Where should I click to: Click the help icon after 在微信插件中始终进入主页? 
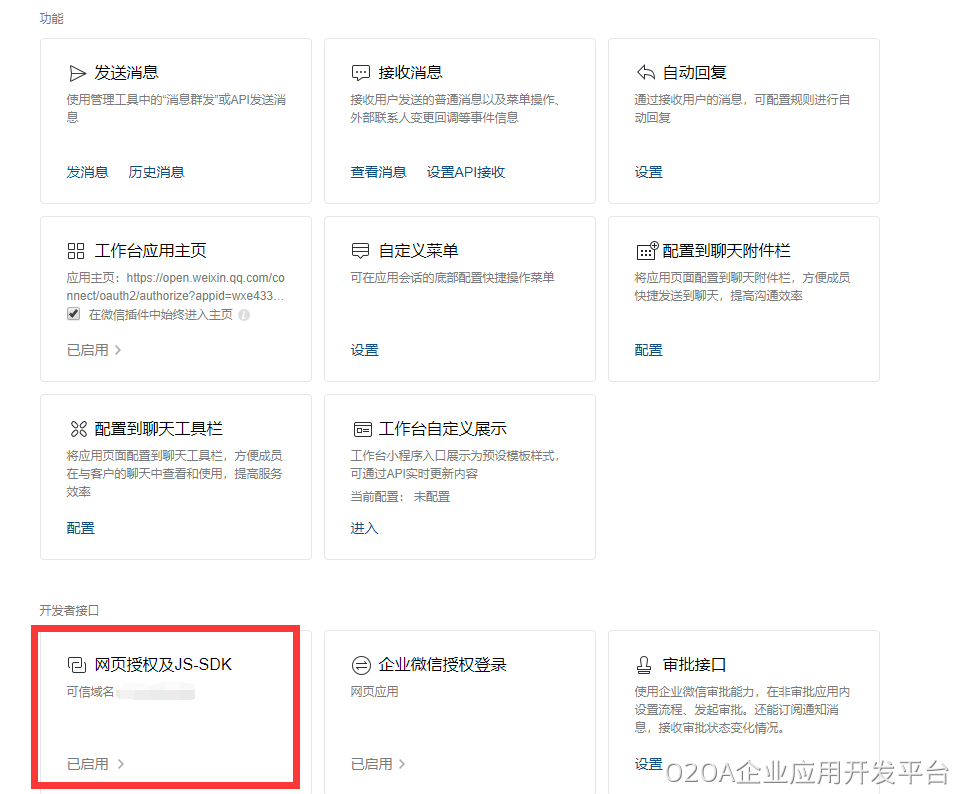pos(244,315)
